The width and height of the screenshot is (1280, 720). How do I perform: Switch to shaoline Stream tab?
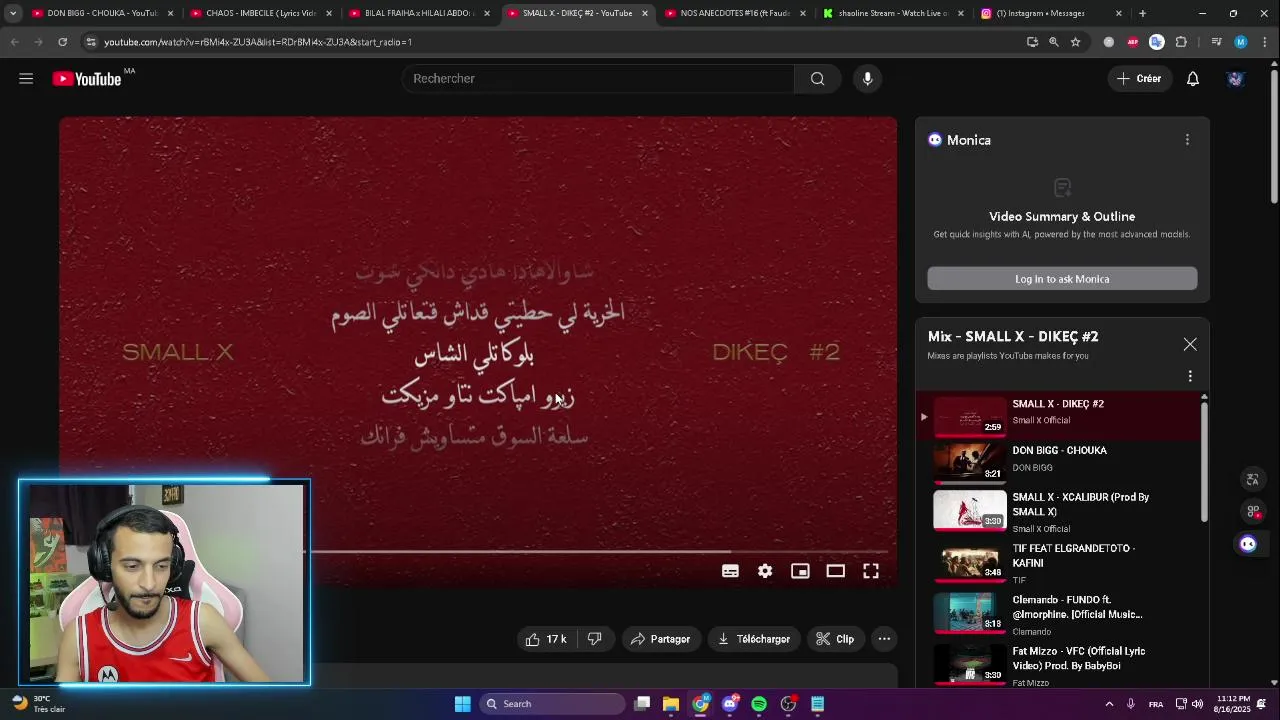892,13
